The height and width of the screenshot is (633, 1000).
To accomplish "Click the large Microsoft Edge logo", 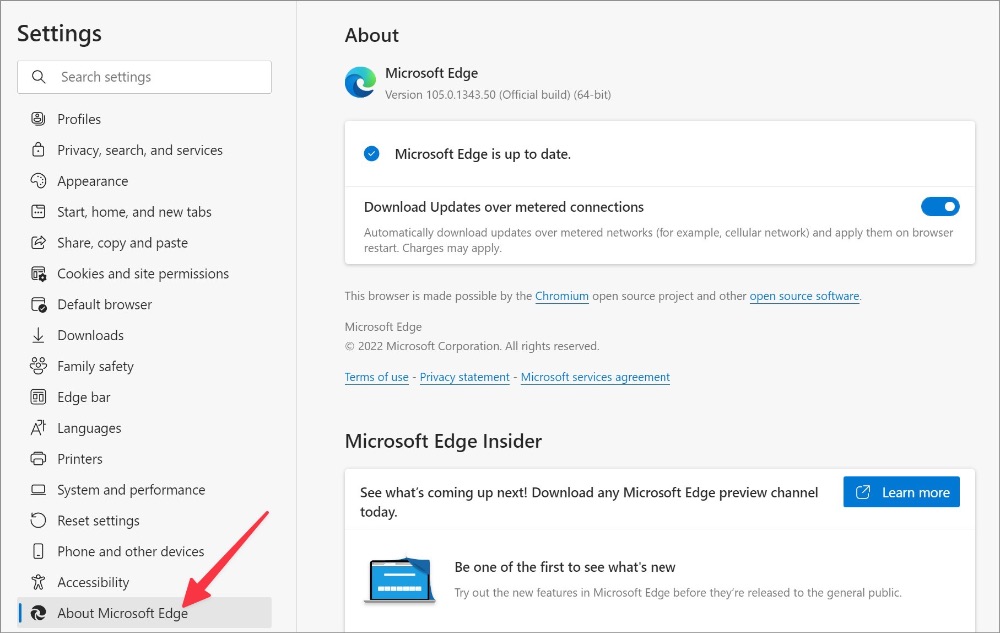I will pos(360,82).
